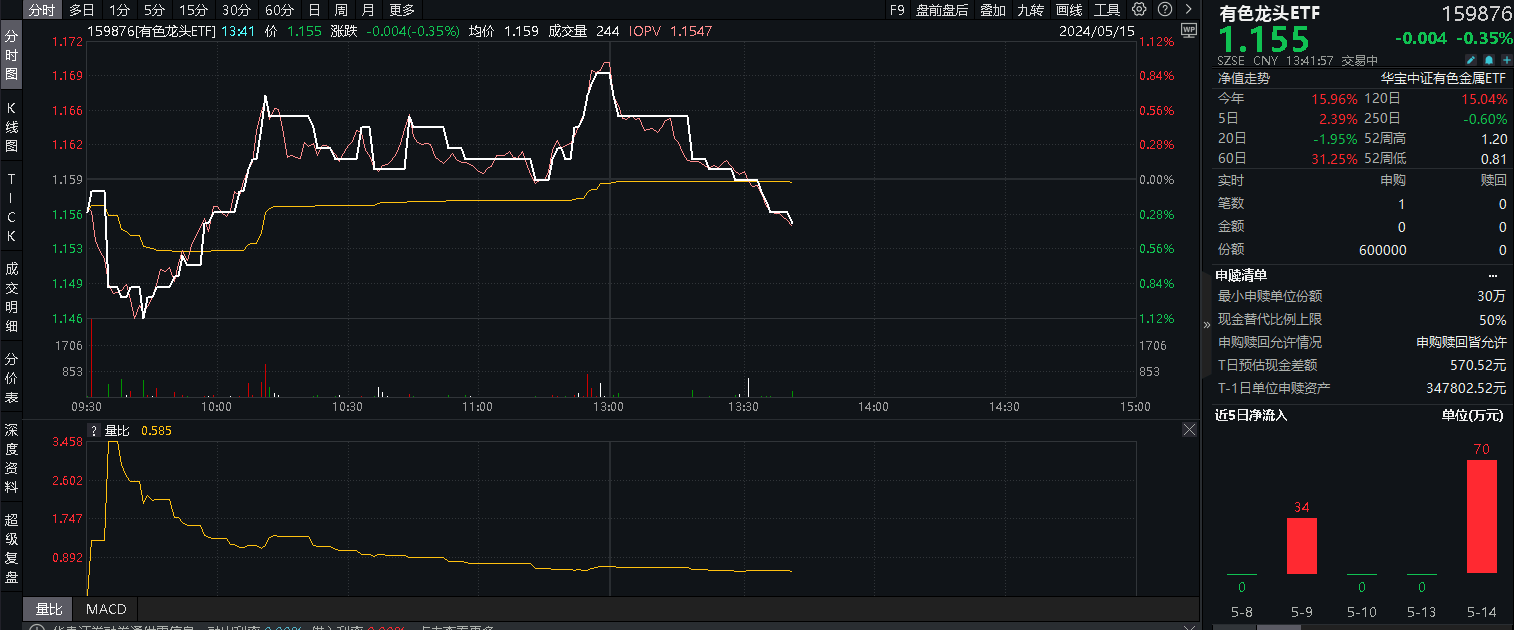Toggle the 九转 indicator

click(1030, 10)
